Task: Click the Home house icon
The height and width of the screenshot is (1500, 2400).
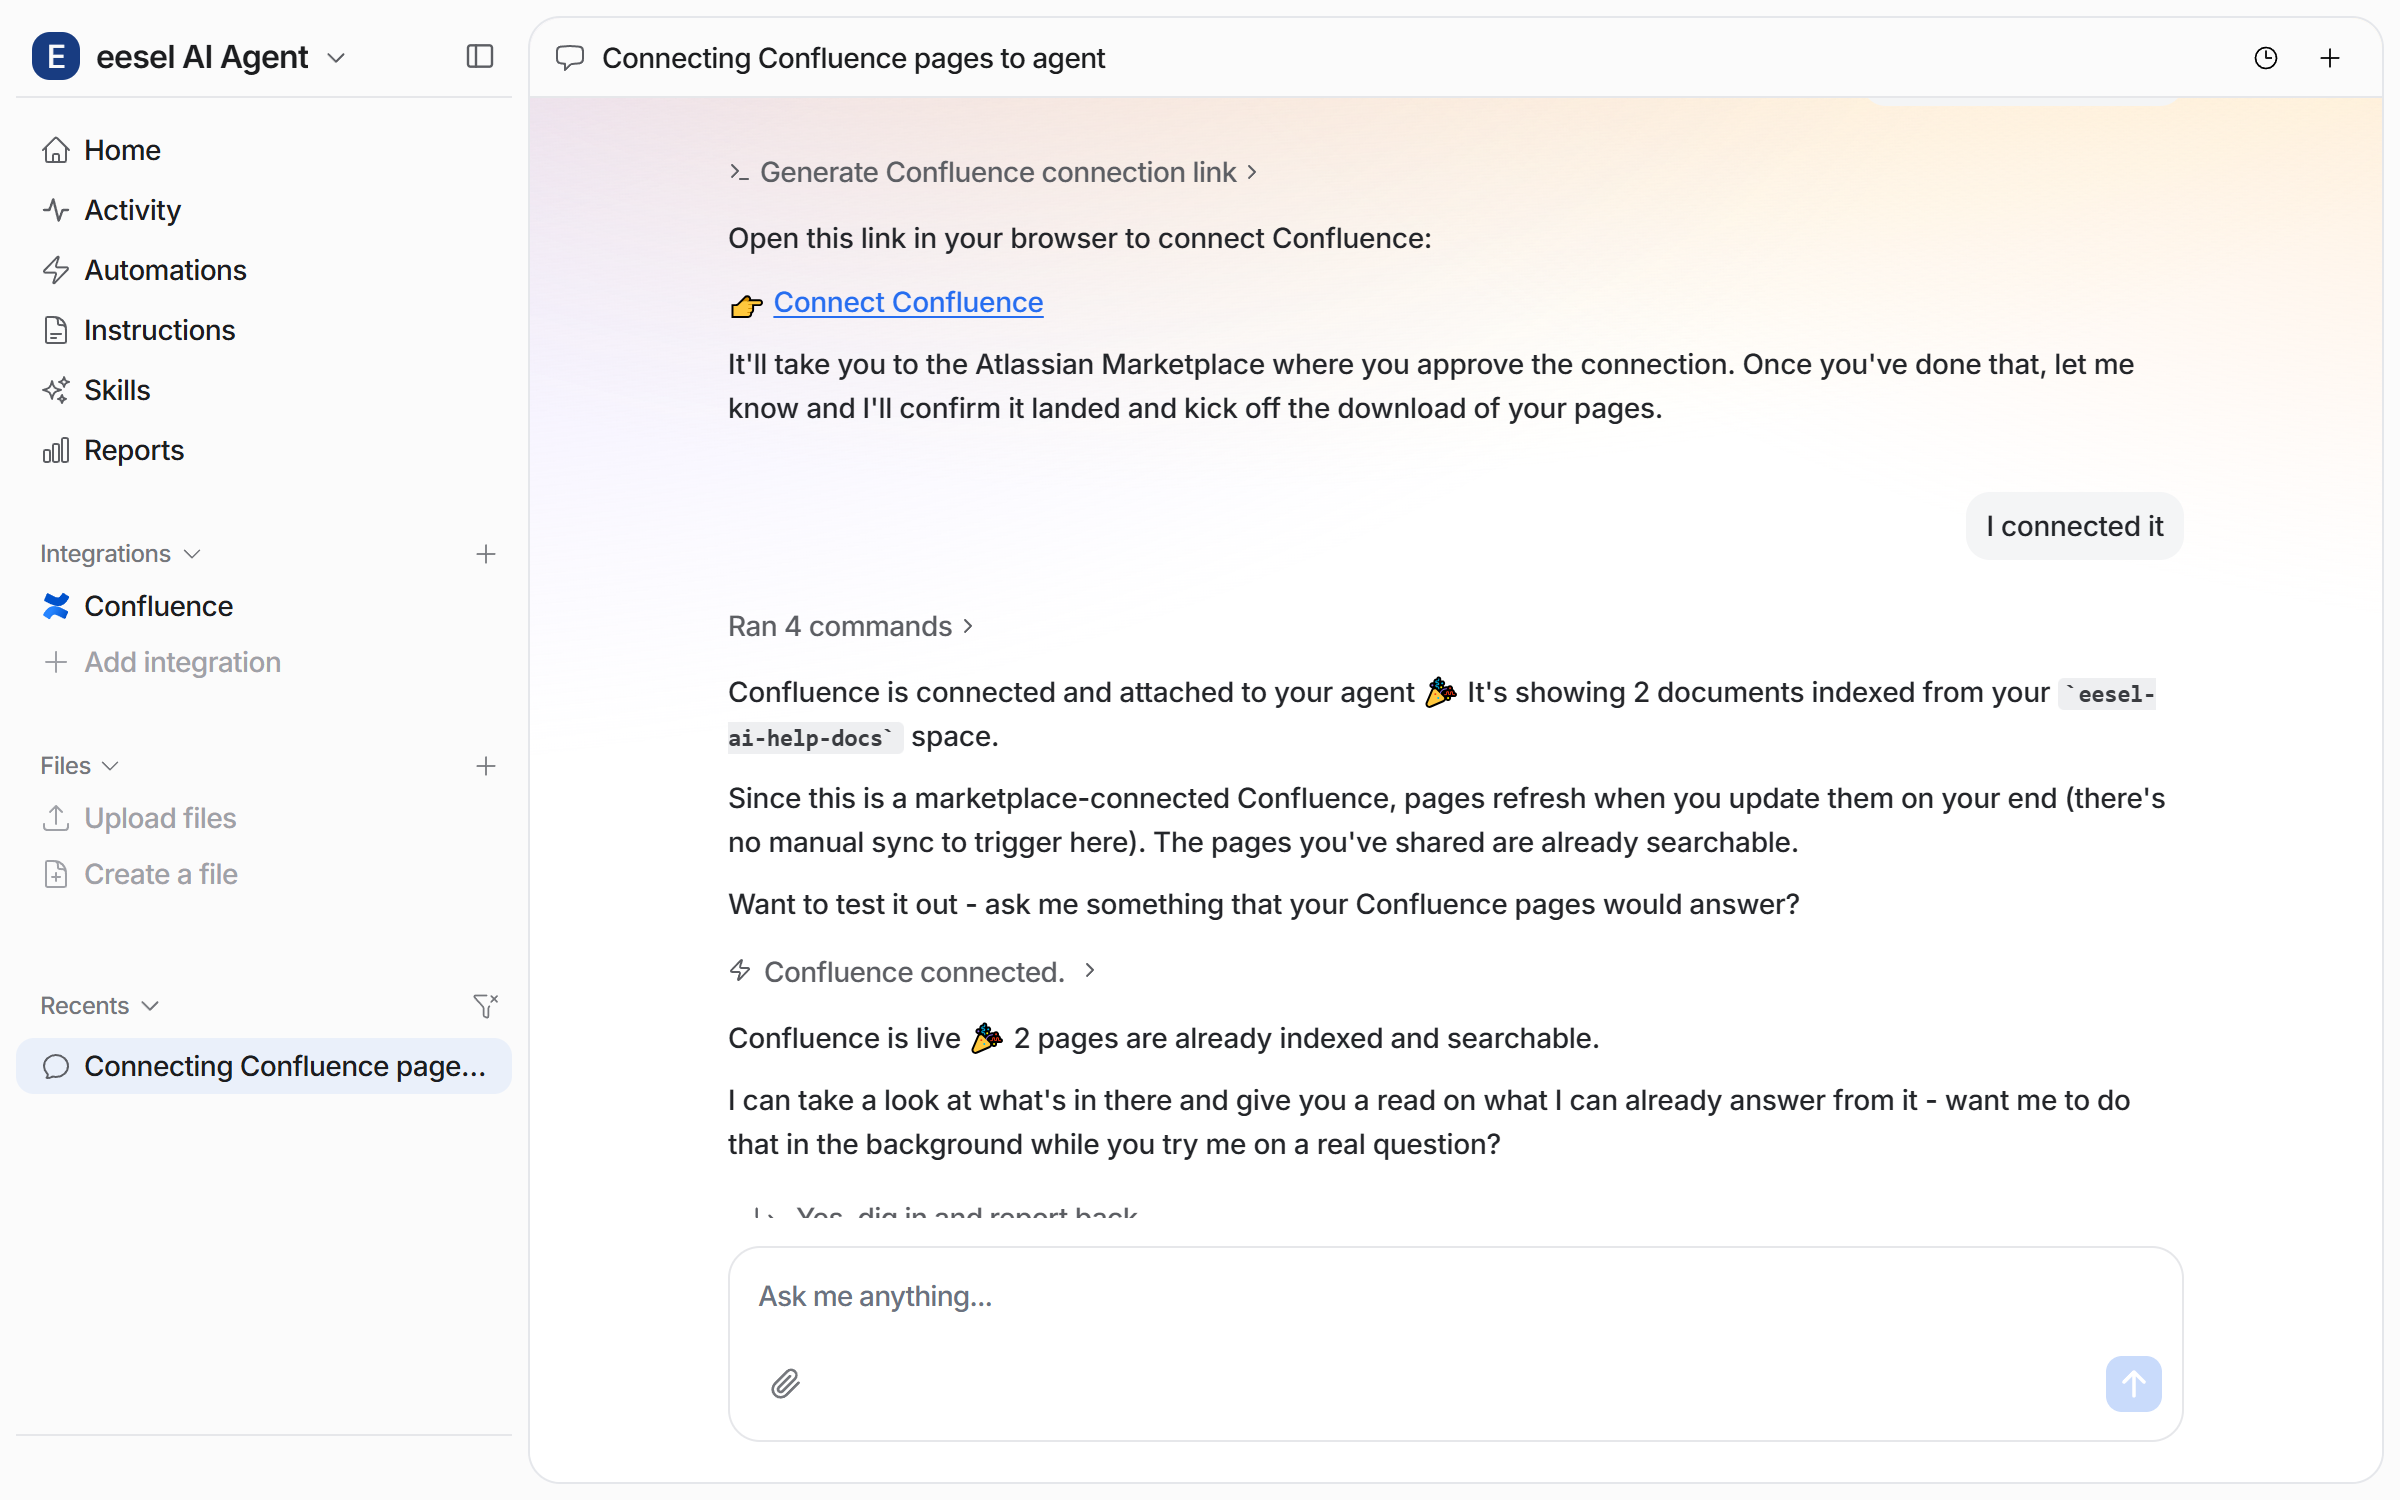Action: coord(56,150)
